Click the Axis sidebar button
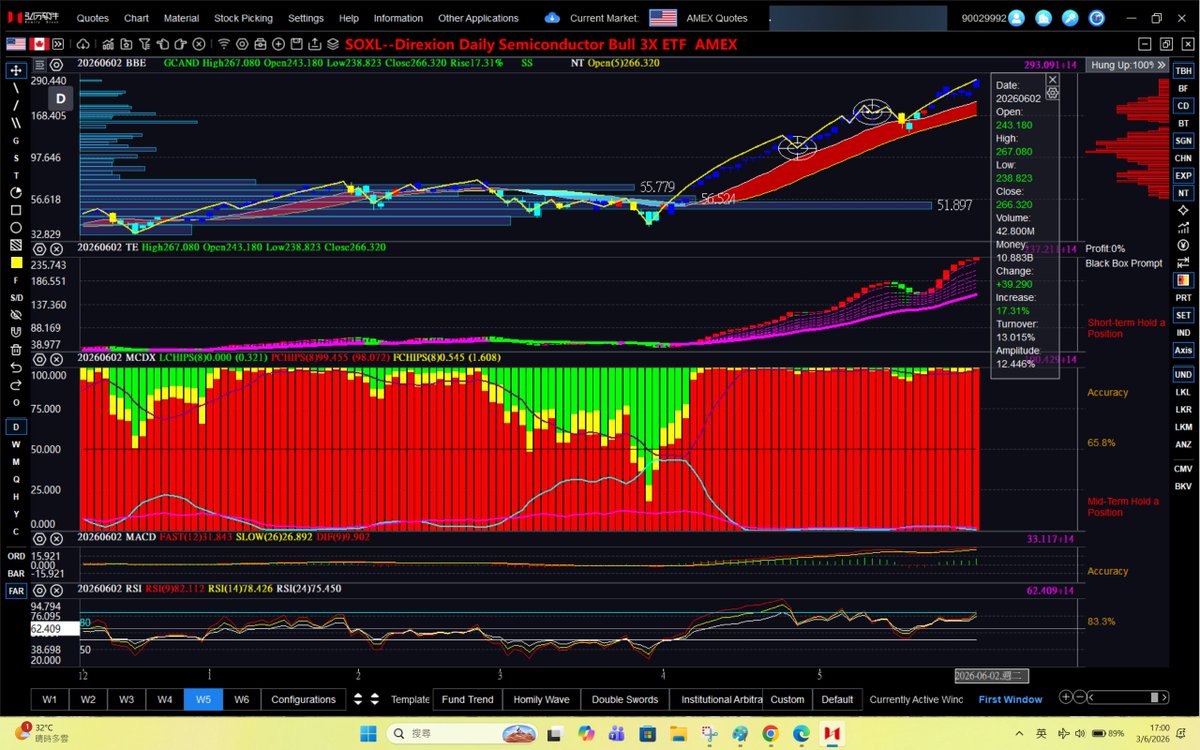1200x750 pixels. click(x=1183, y=350)
